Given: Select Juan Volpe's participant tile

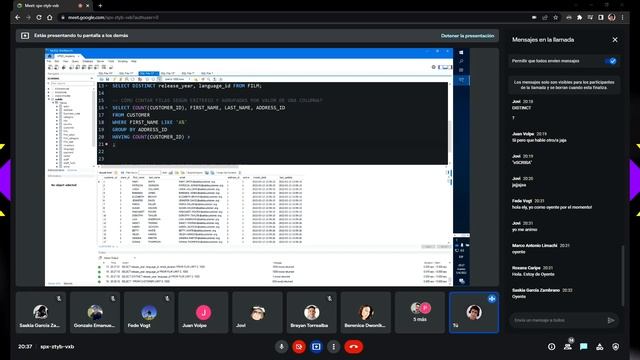Looking at the screenshot, I should (203, 312).
